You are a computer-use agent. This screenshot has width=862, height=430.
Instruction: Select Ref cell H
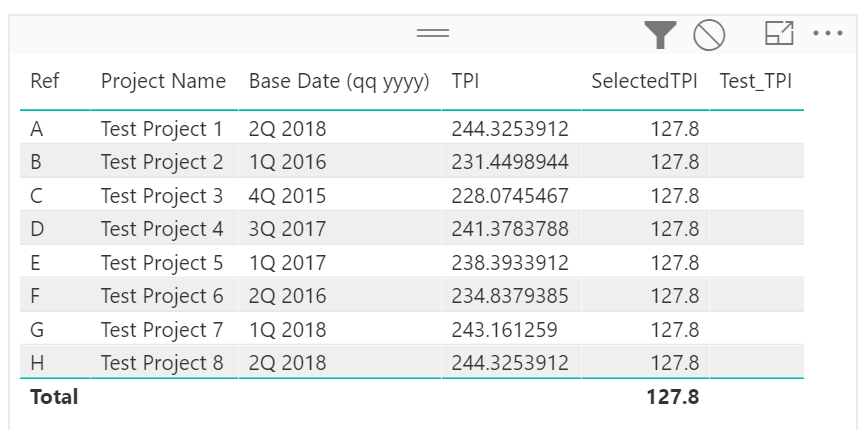[x=37, y=363]
